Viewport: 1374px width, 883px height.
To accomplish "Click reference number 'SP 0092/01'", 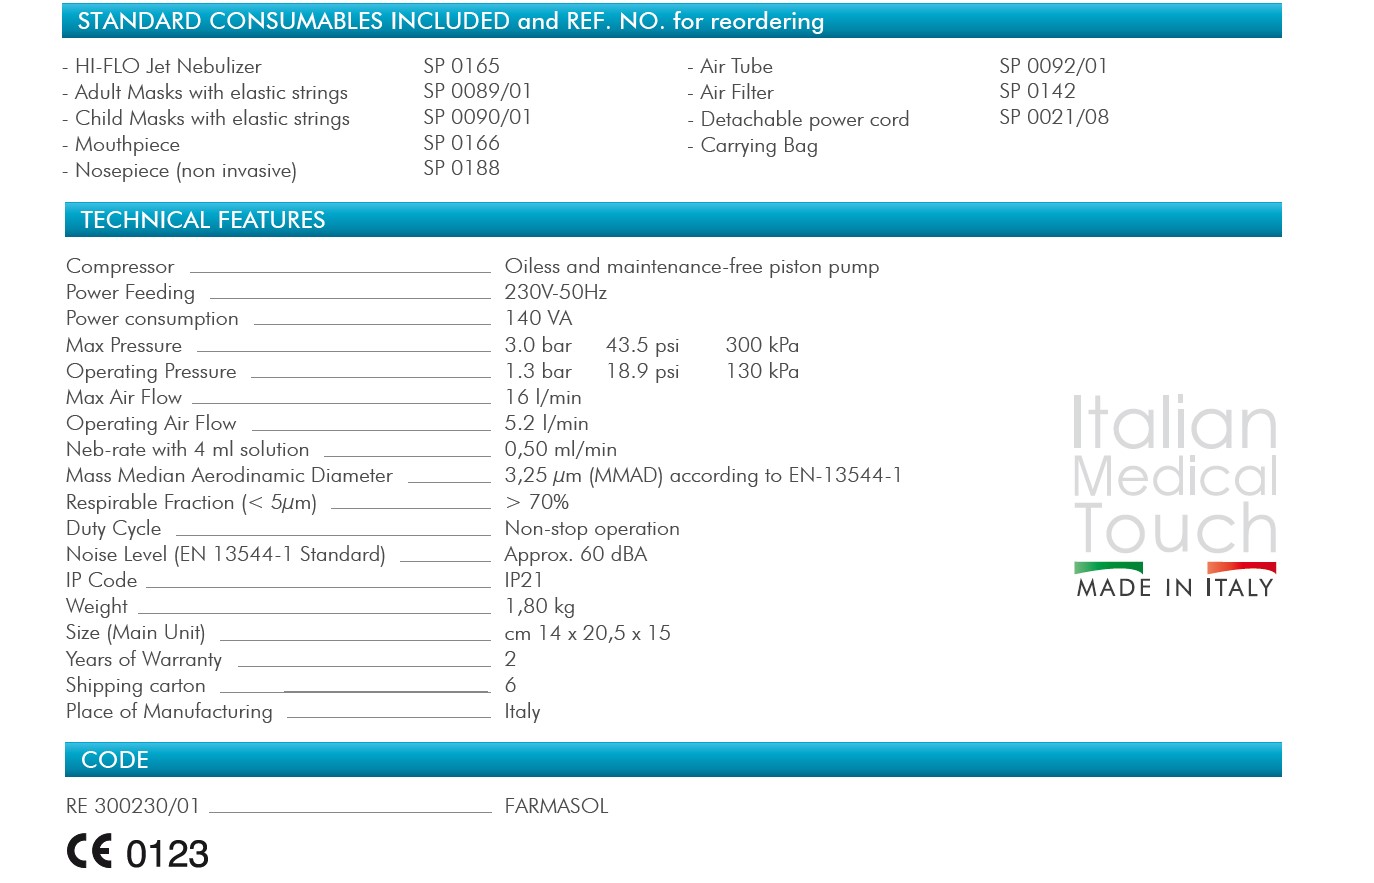I will (1053, 66).
